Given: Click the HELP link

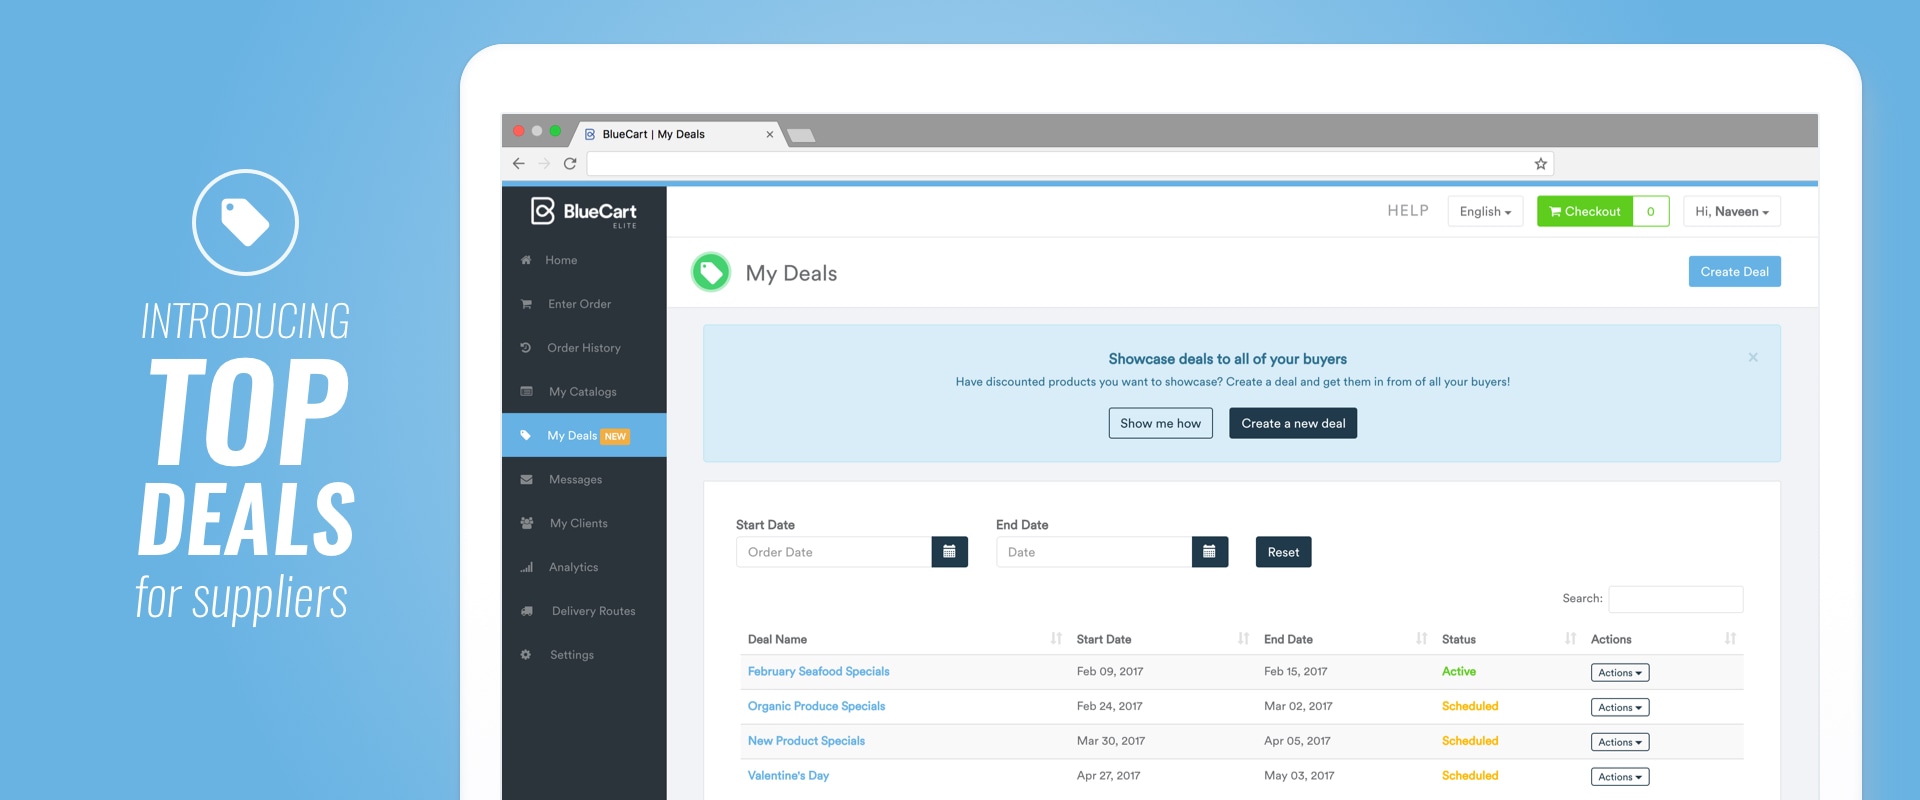Looking at the screenshot, I should (x=1408, y=211).
